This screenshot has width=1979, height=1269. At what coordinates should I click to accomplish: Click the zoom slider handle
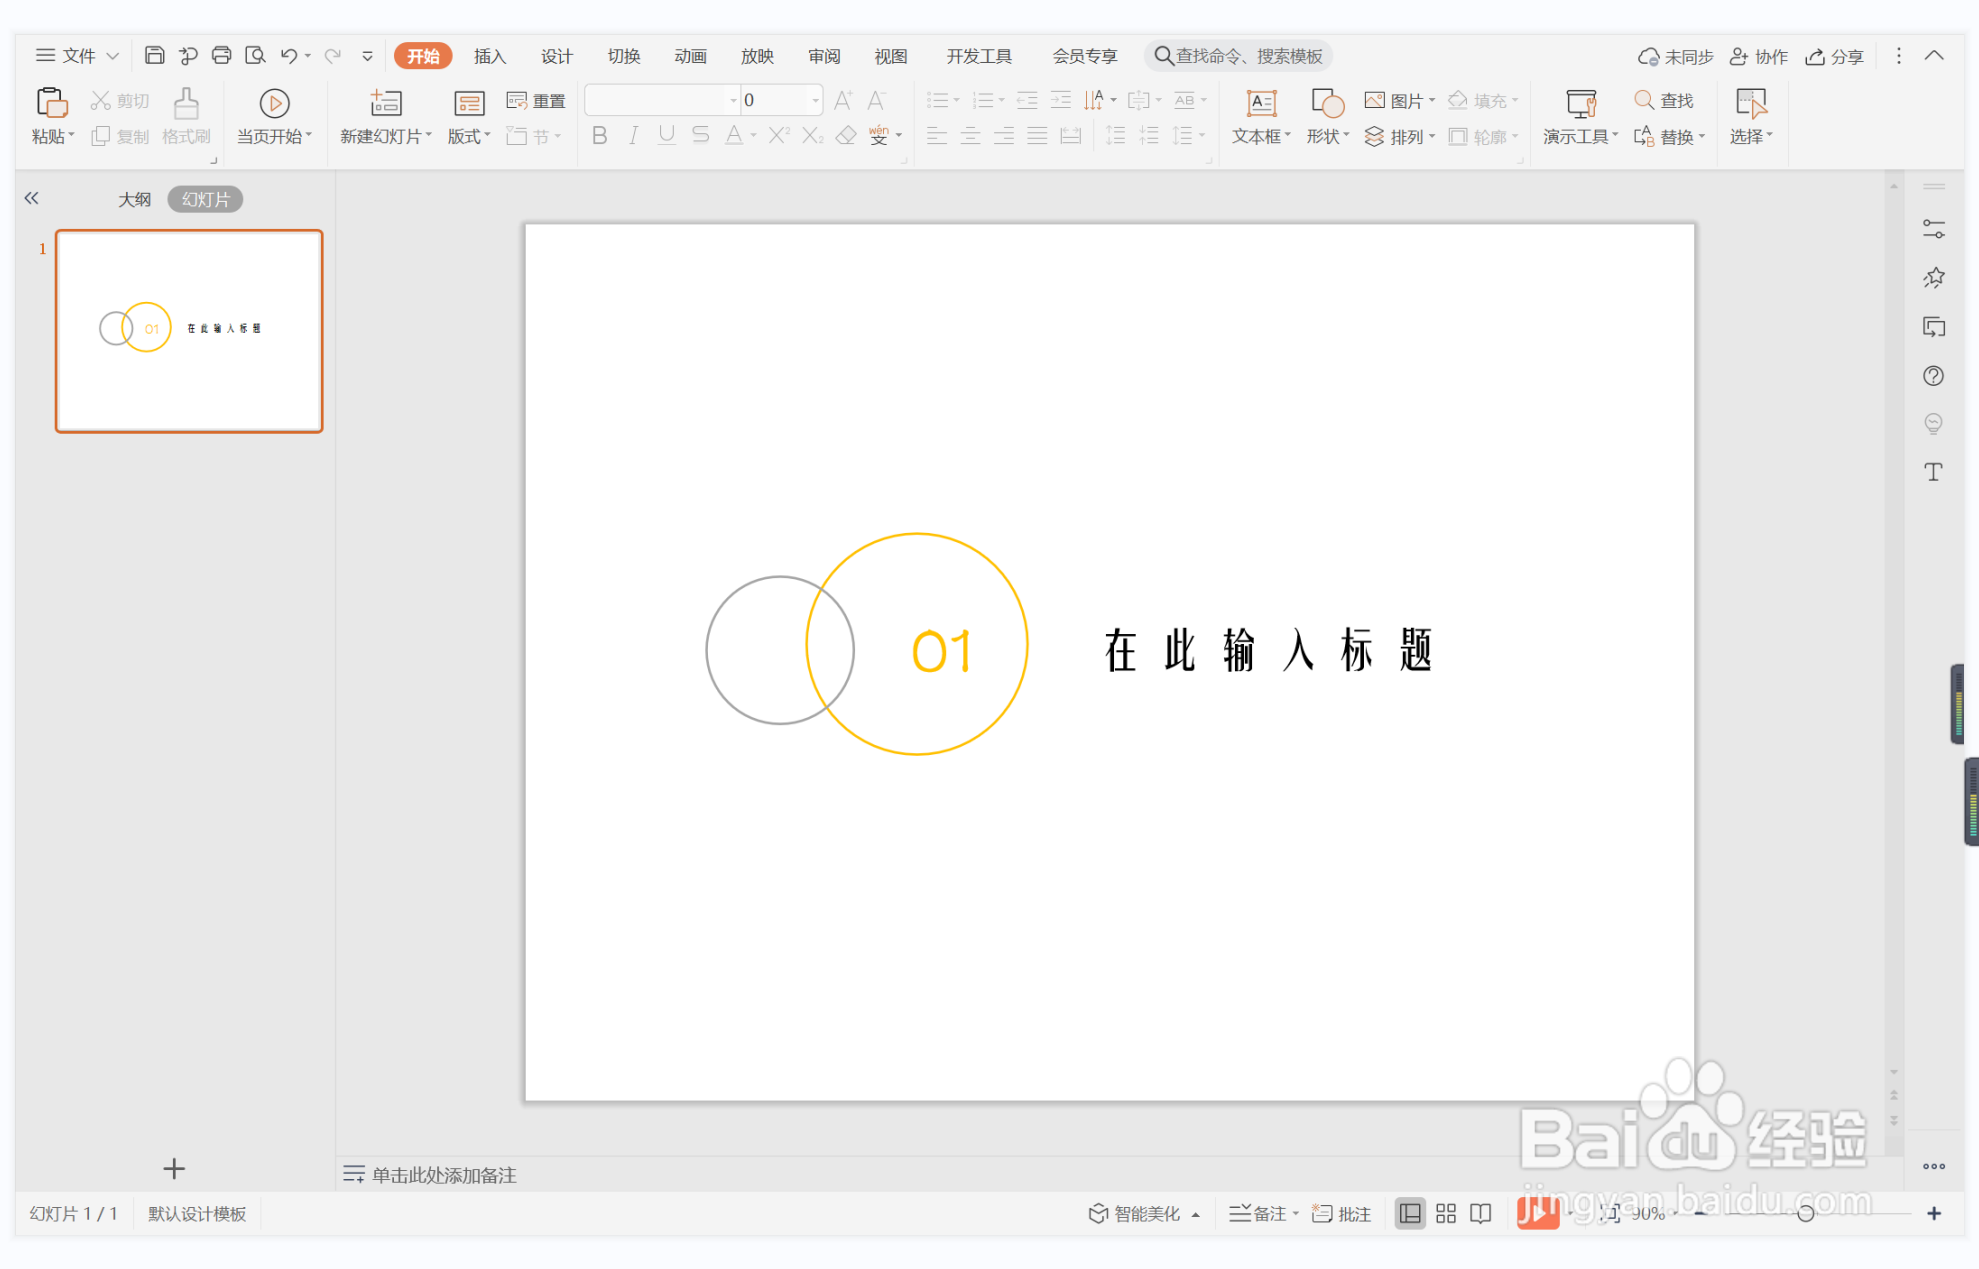[x=1806, y=1213]
